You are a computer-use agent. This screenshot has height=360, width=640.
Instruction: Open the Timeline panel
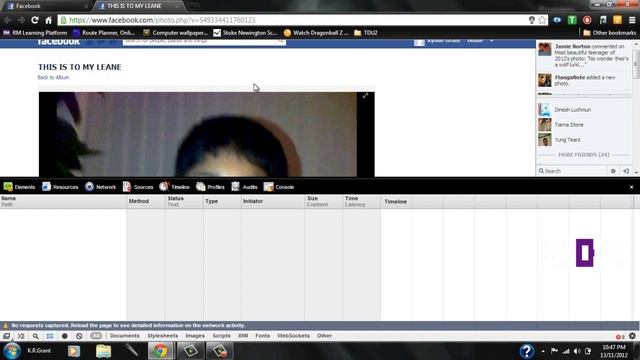pyautogui.click(x=174, y=187)
